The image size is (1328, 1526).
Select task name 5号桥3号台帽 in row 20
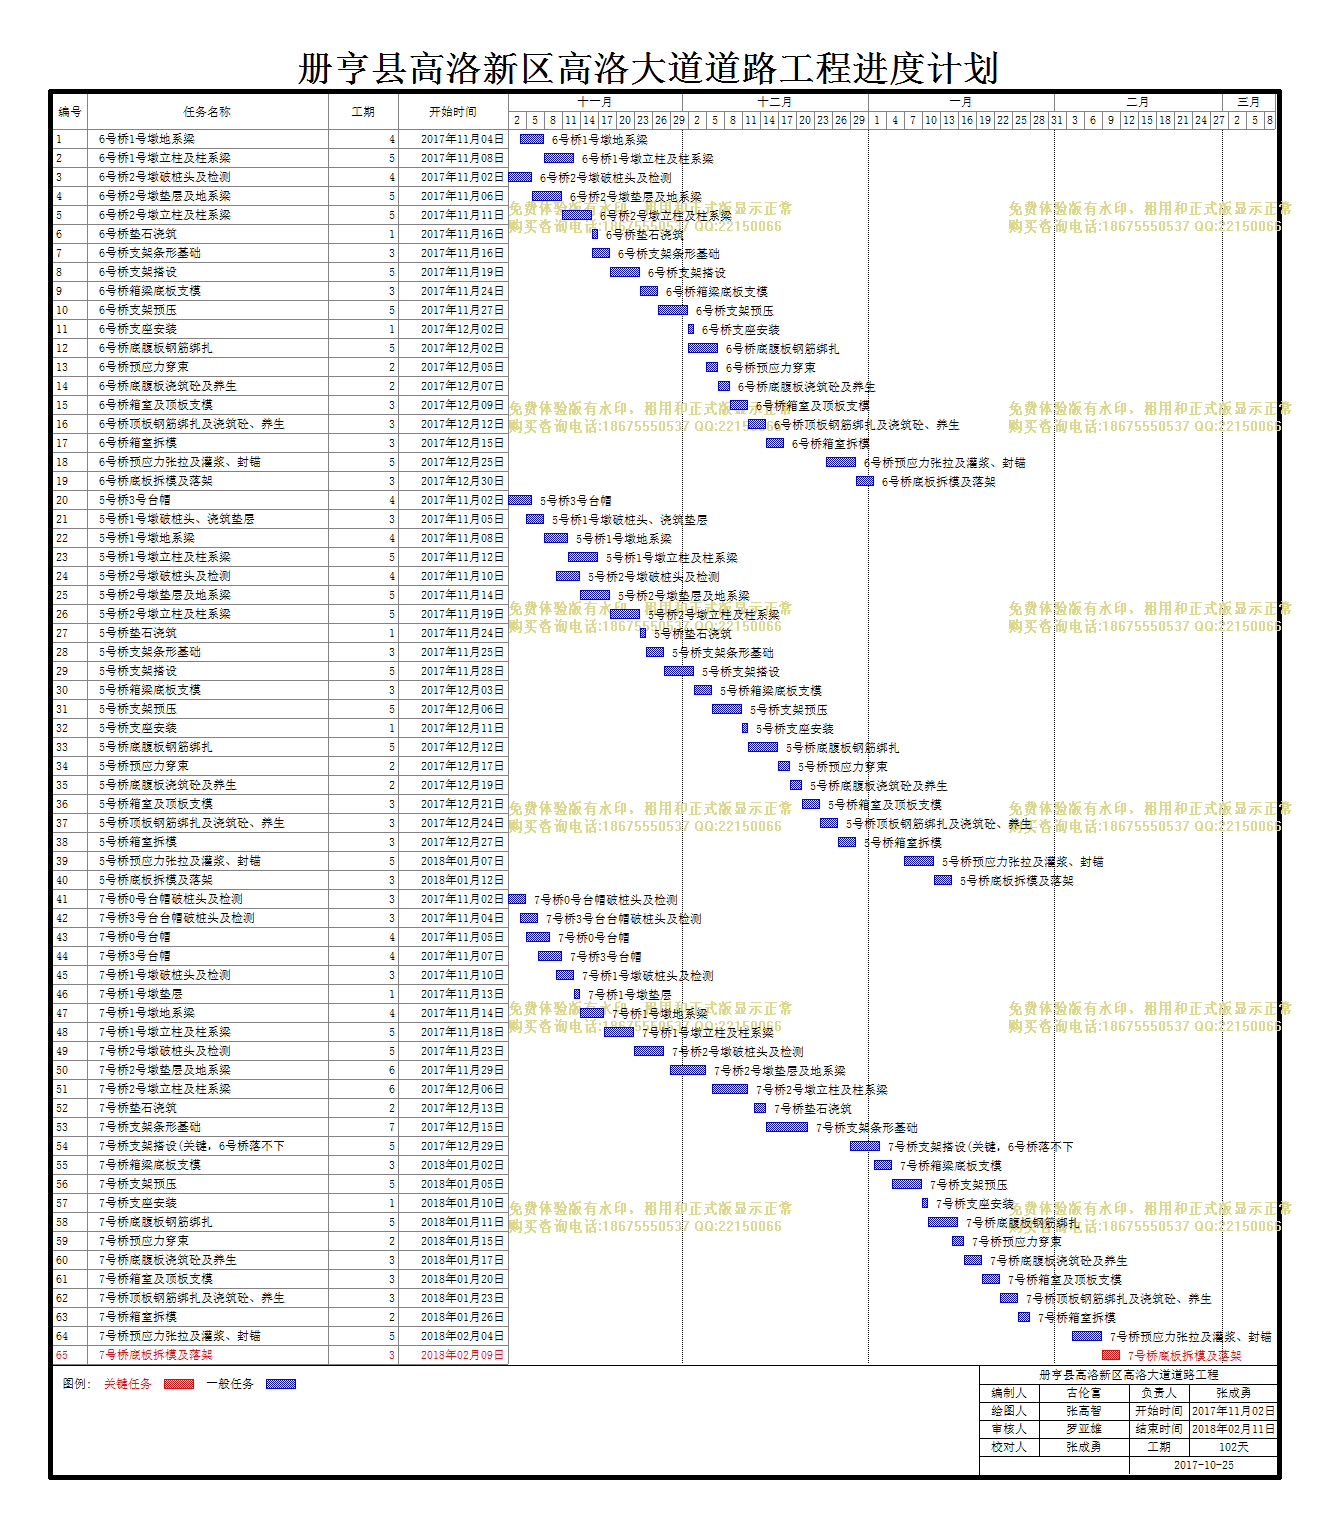135,500
